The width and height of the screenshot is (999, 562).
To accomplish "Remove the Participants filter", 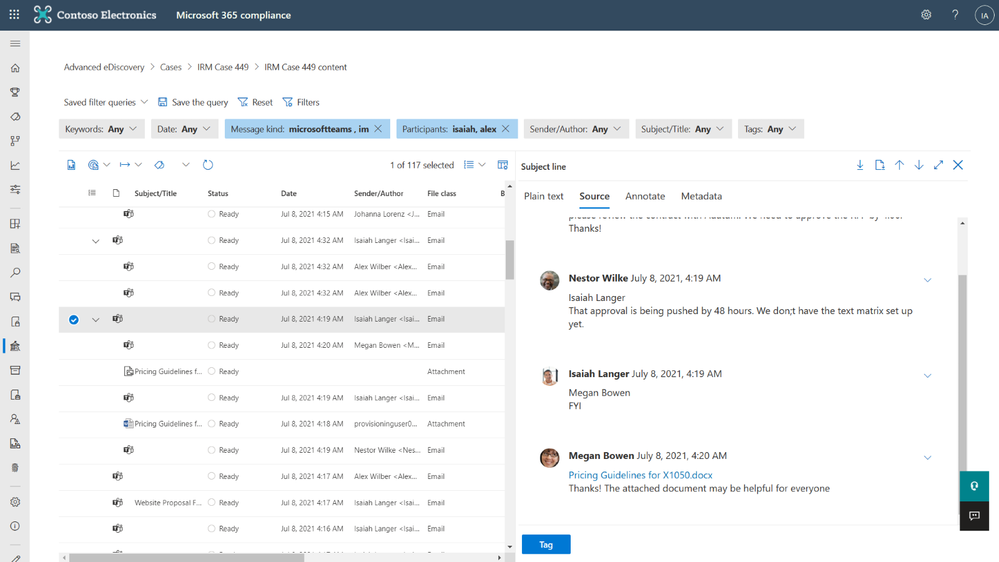I will point(506,129).
